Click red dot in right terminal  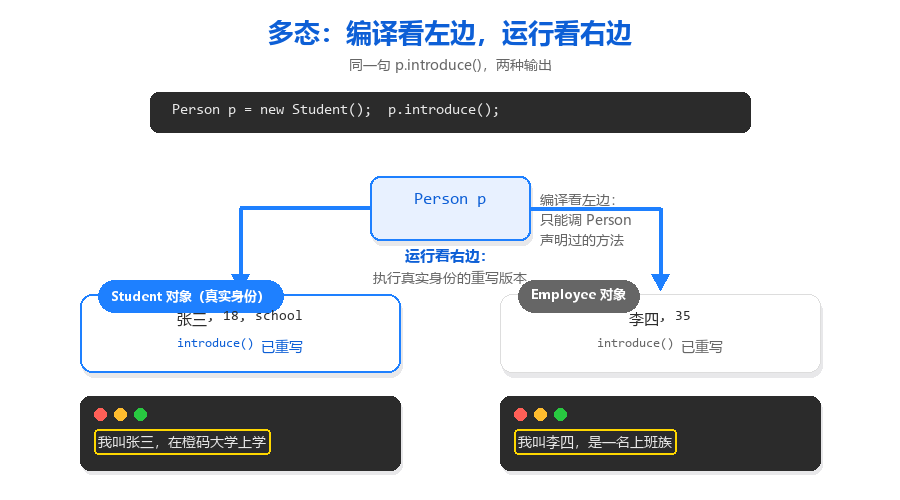point(521,414)
